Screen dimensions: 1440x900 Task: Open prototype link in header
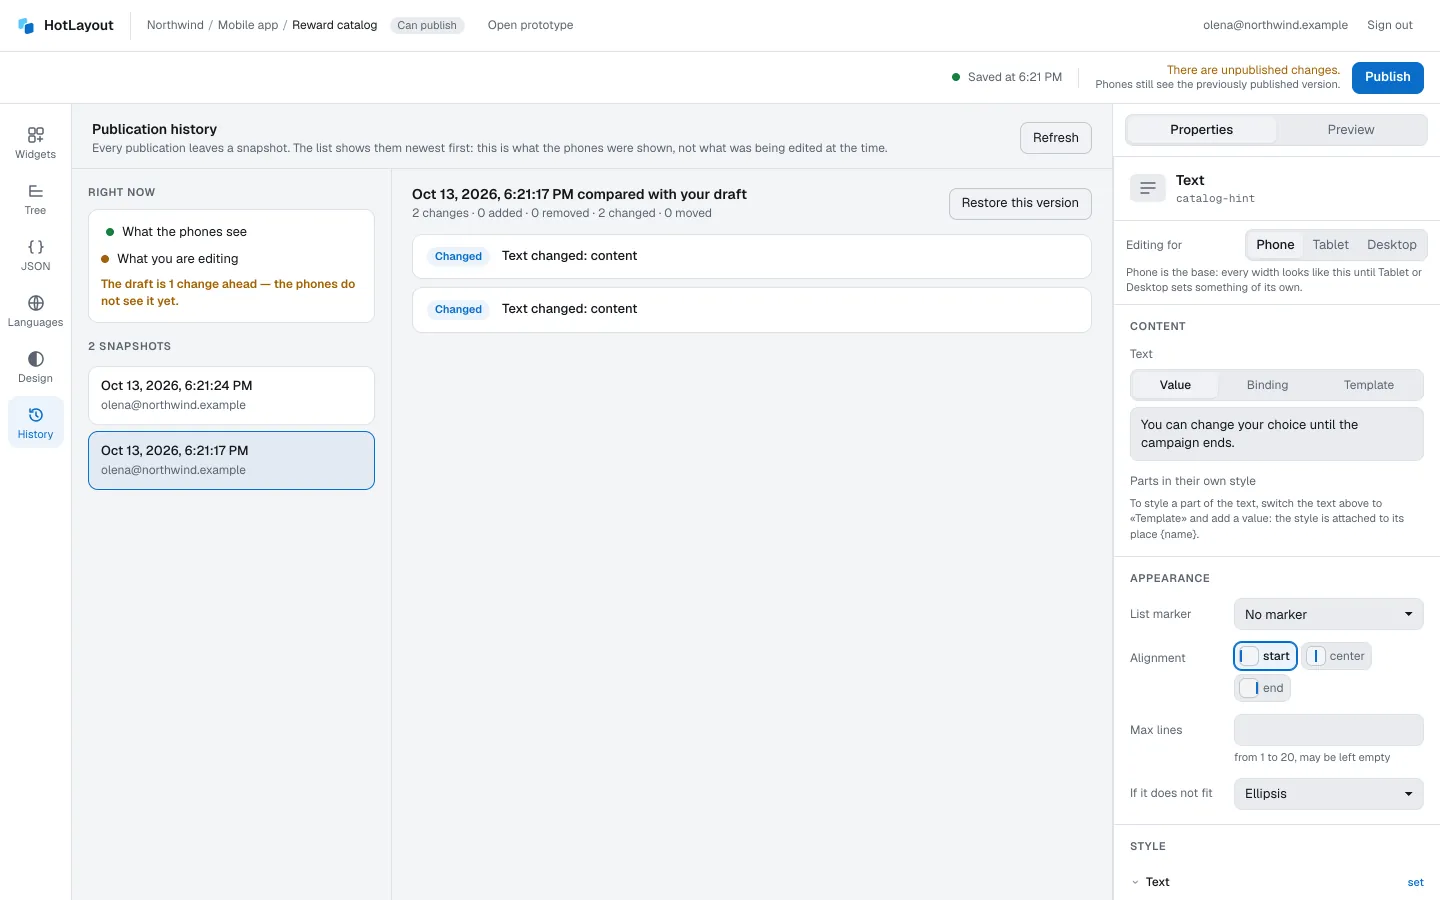(x=530, y=25)
